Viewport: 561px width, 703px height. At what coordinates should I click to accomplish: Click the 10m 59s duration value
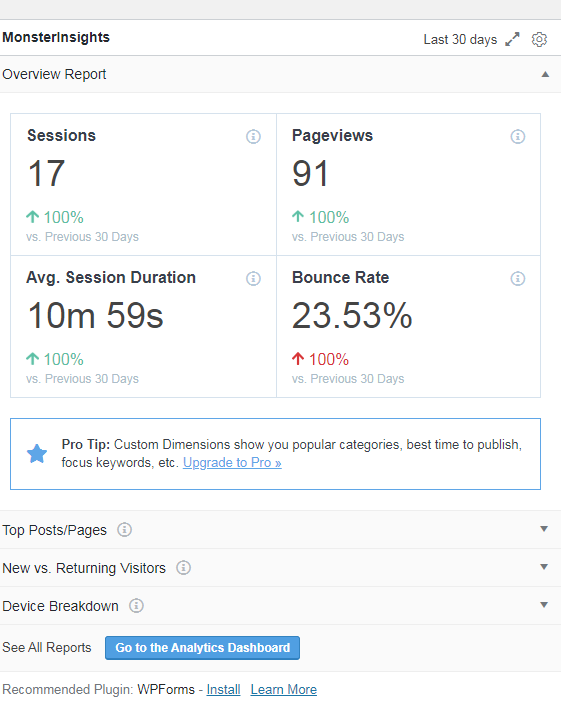[96, 315]
